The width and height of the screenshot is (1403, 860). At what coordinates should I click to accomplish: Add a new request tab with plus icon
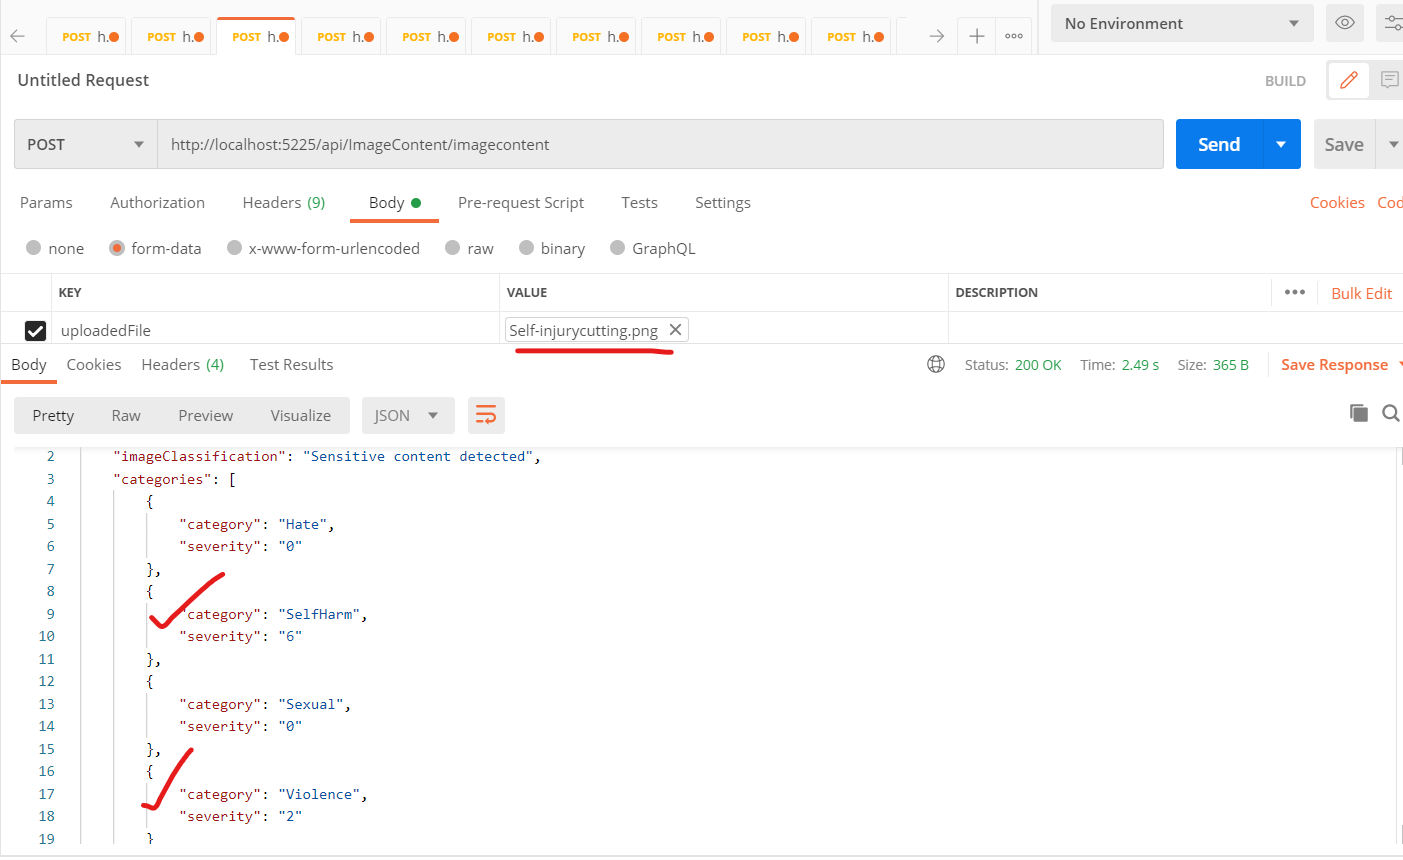977,36
